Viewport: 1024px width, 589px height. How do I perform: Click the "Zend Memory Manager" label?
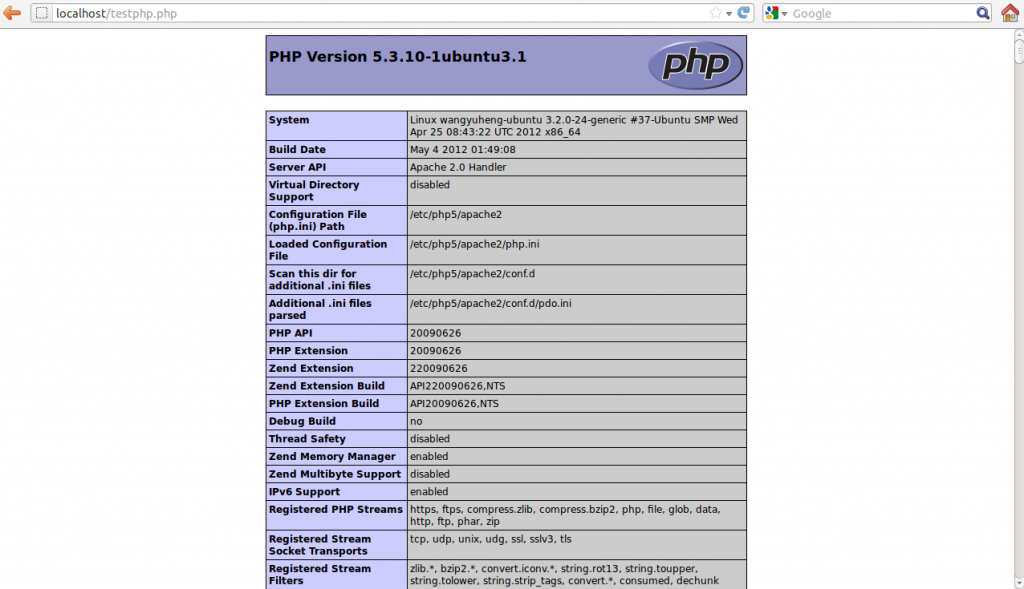[x=332, y=456]
